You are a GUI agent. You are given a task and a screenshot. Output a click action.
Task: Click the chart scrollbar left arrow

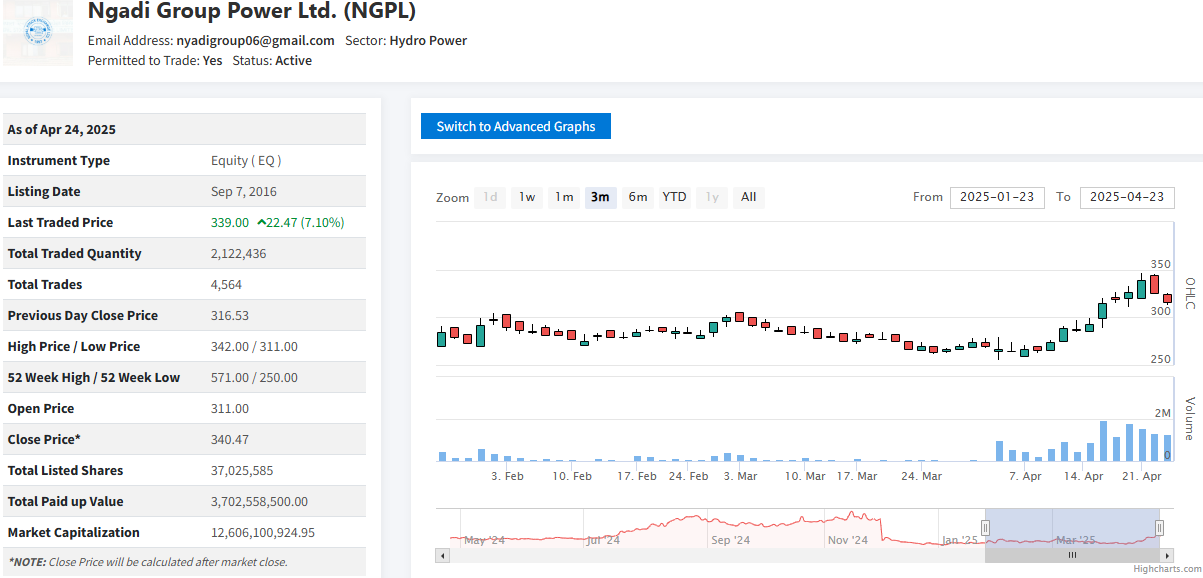coord(442,555)
